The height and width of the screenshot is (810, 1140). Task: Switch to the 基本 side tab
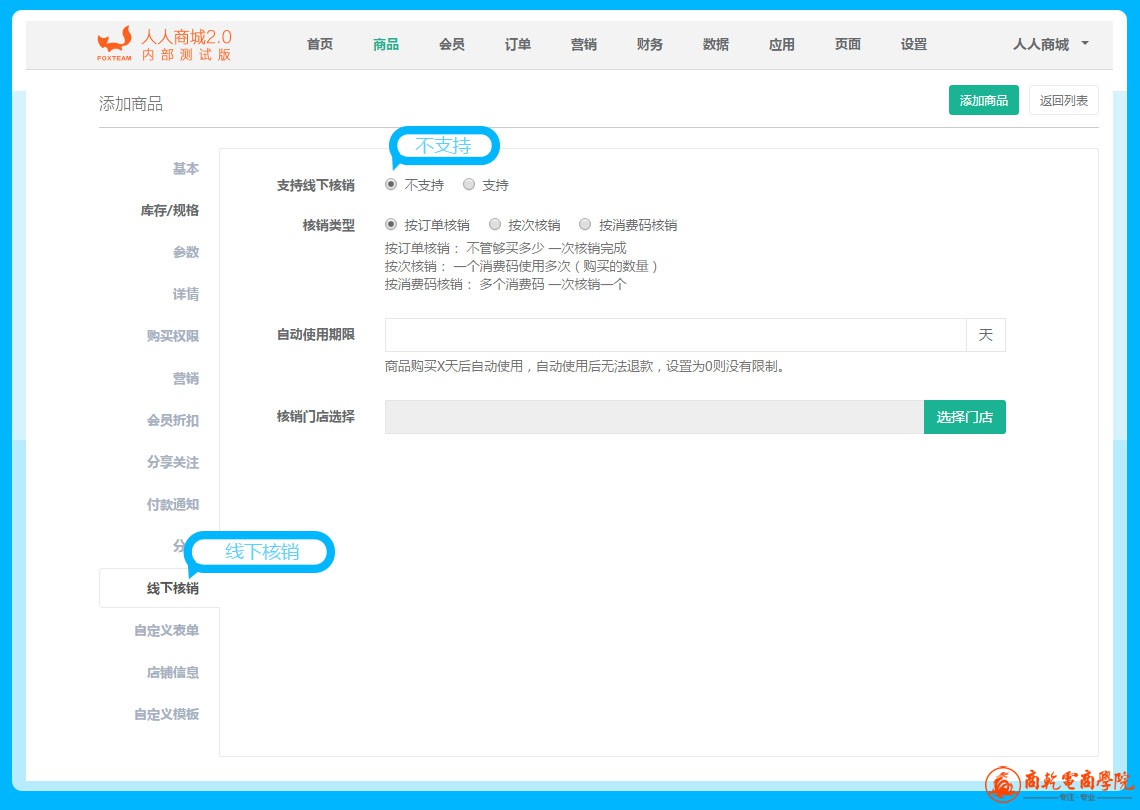point(185,169)
